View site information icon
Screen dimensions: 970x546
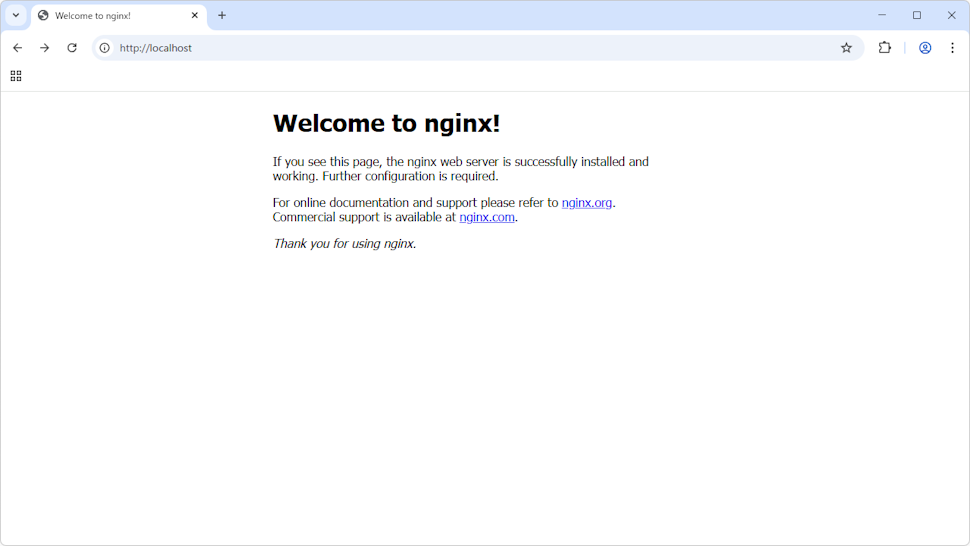[105, 48]
